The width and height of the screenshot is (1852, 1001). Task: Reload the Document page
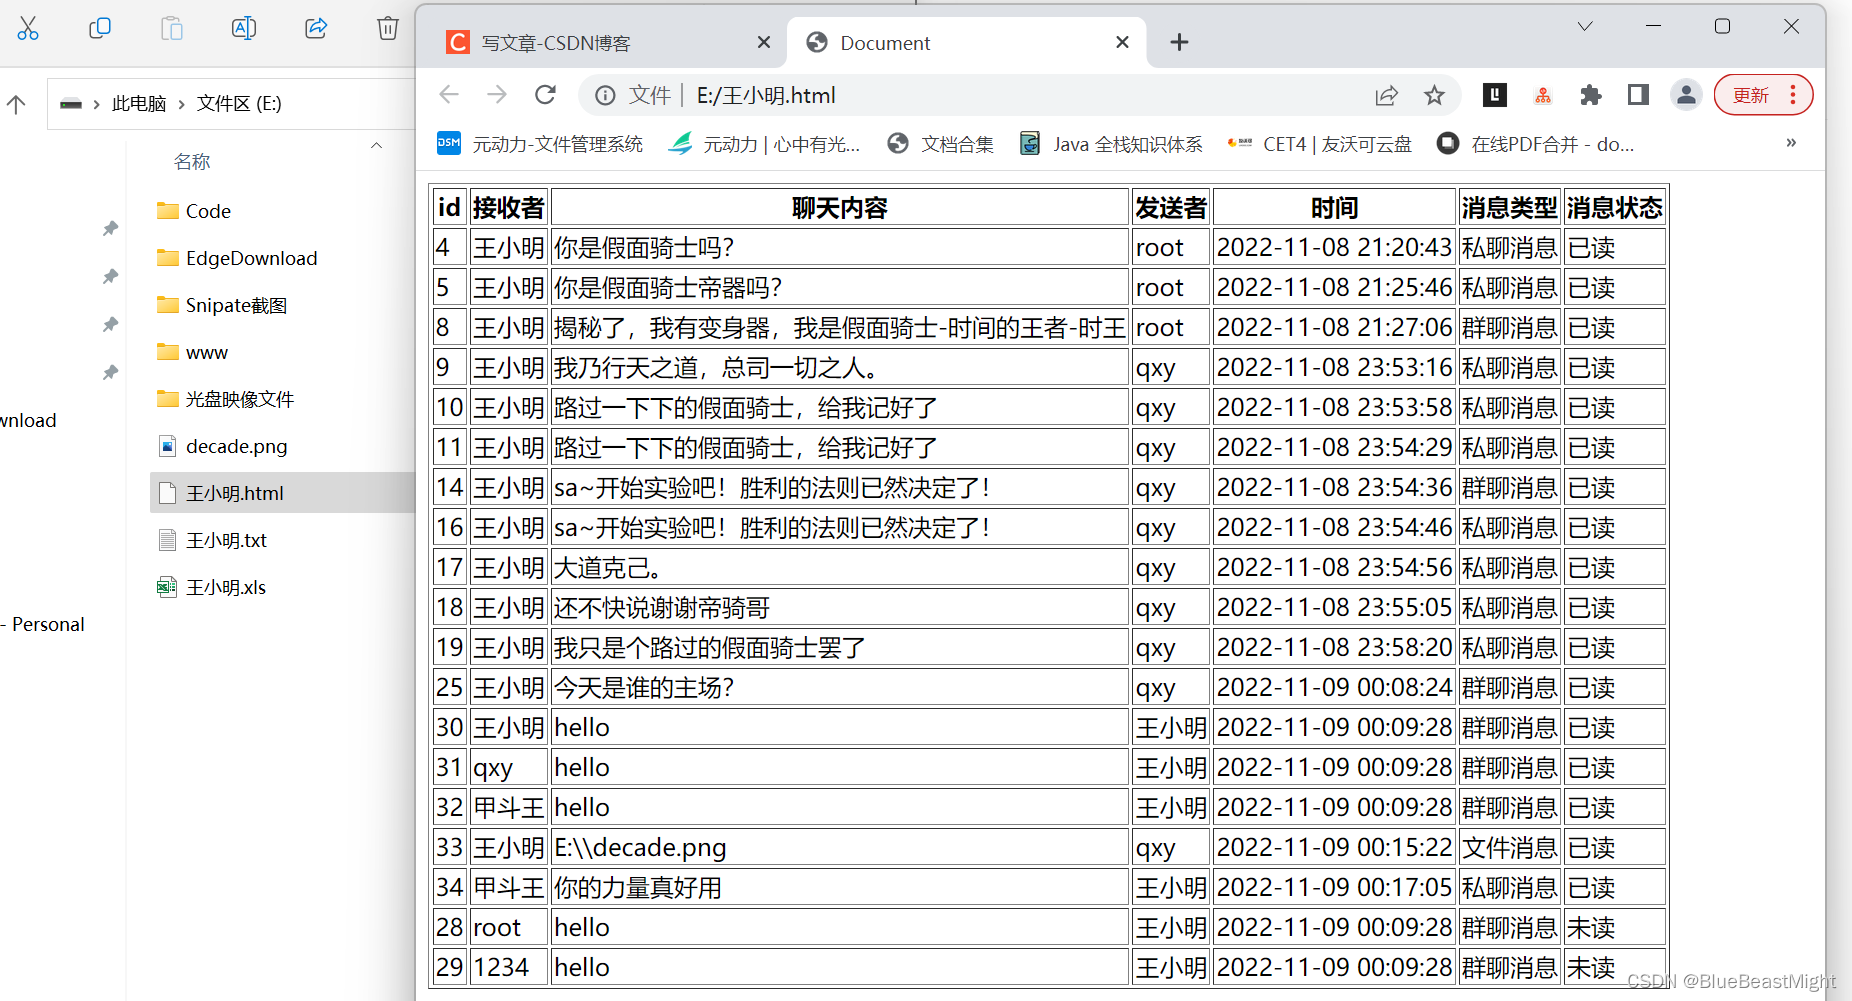pos(545,95)
